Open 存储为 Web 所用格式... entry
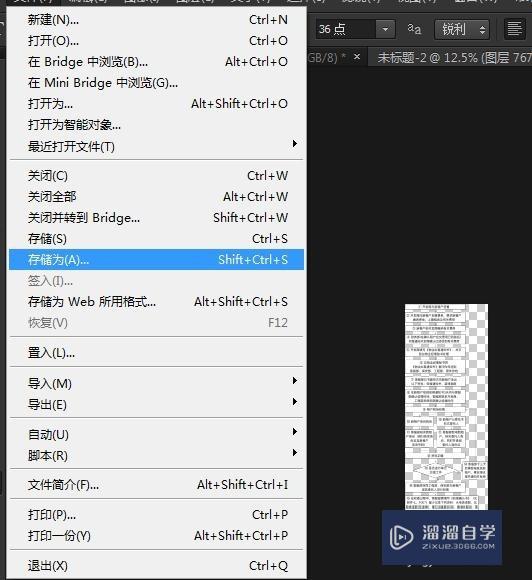 click(156, 302)
